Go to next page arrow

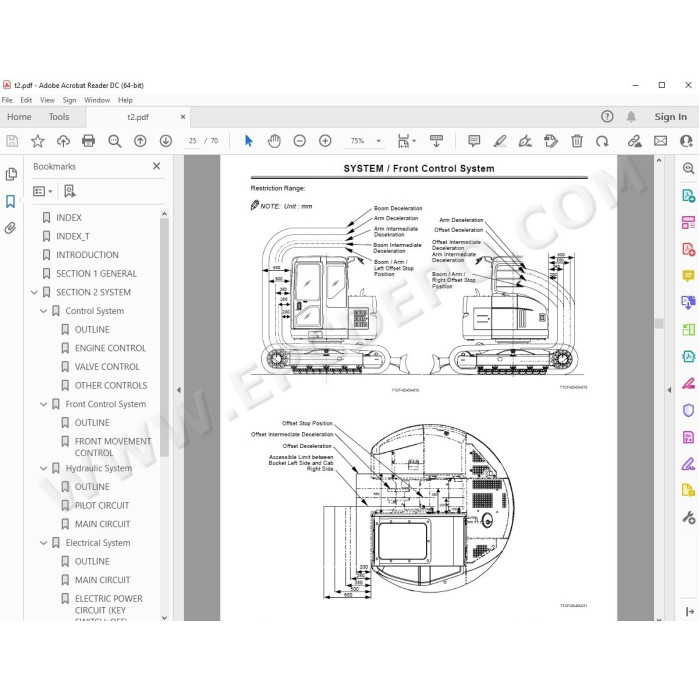pos(166,141)
